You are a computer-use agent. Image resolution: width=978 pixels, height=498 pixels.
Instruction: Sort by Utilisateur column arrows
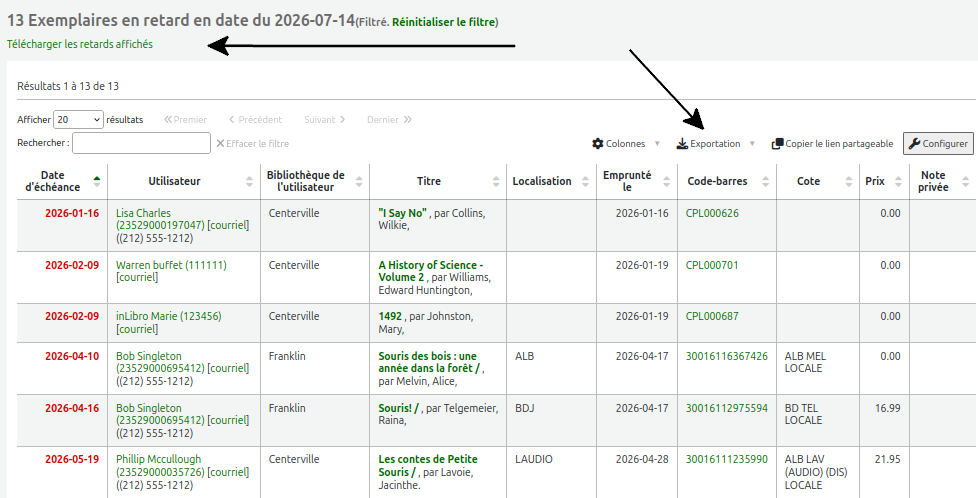pos(249,181)
